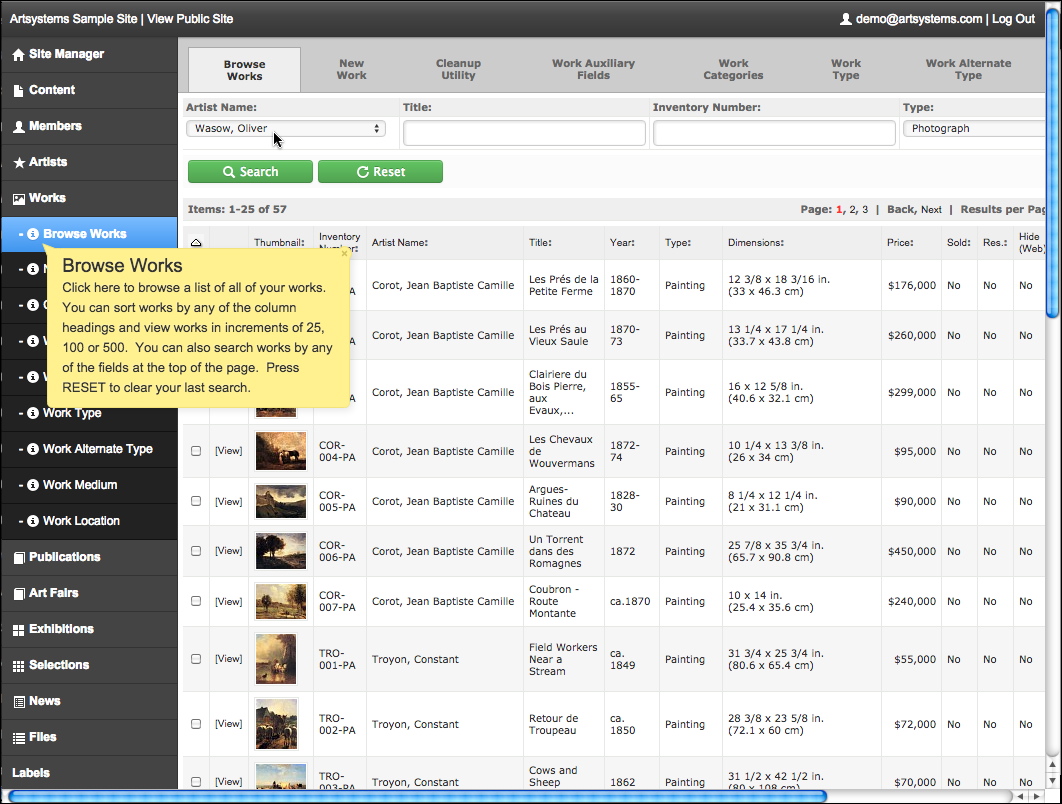Go to results page 2

853,209
